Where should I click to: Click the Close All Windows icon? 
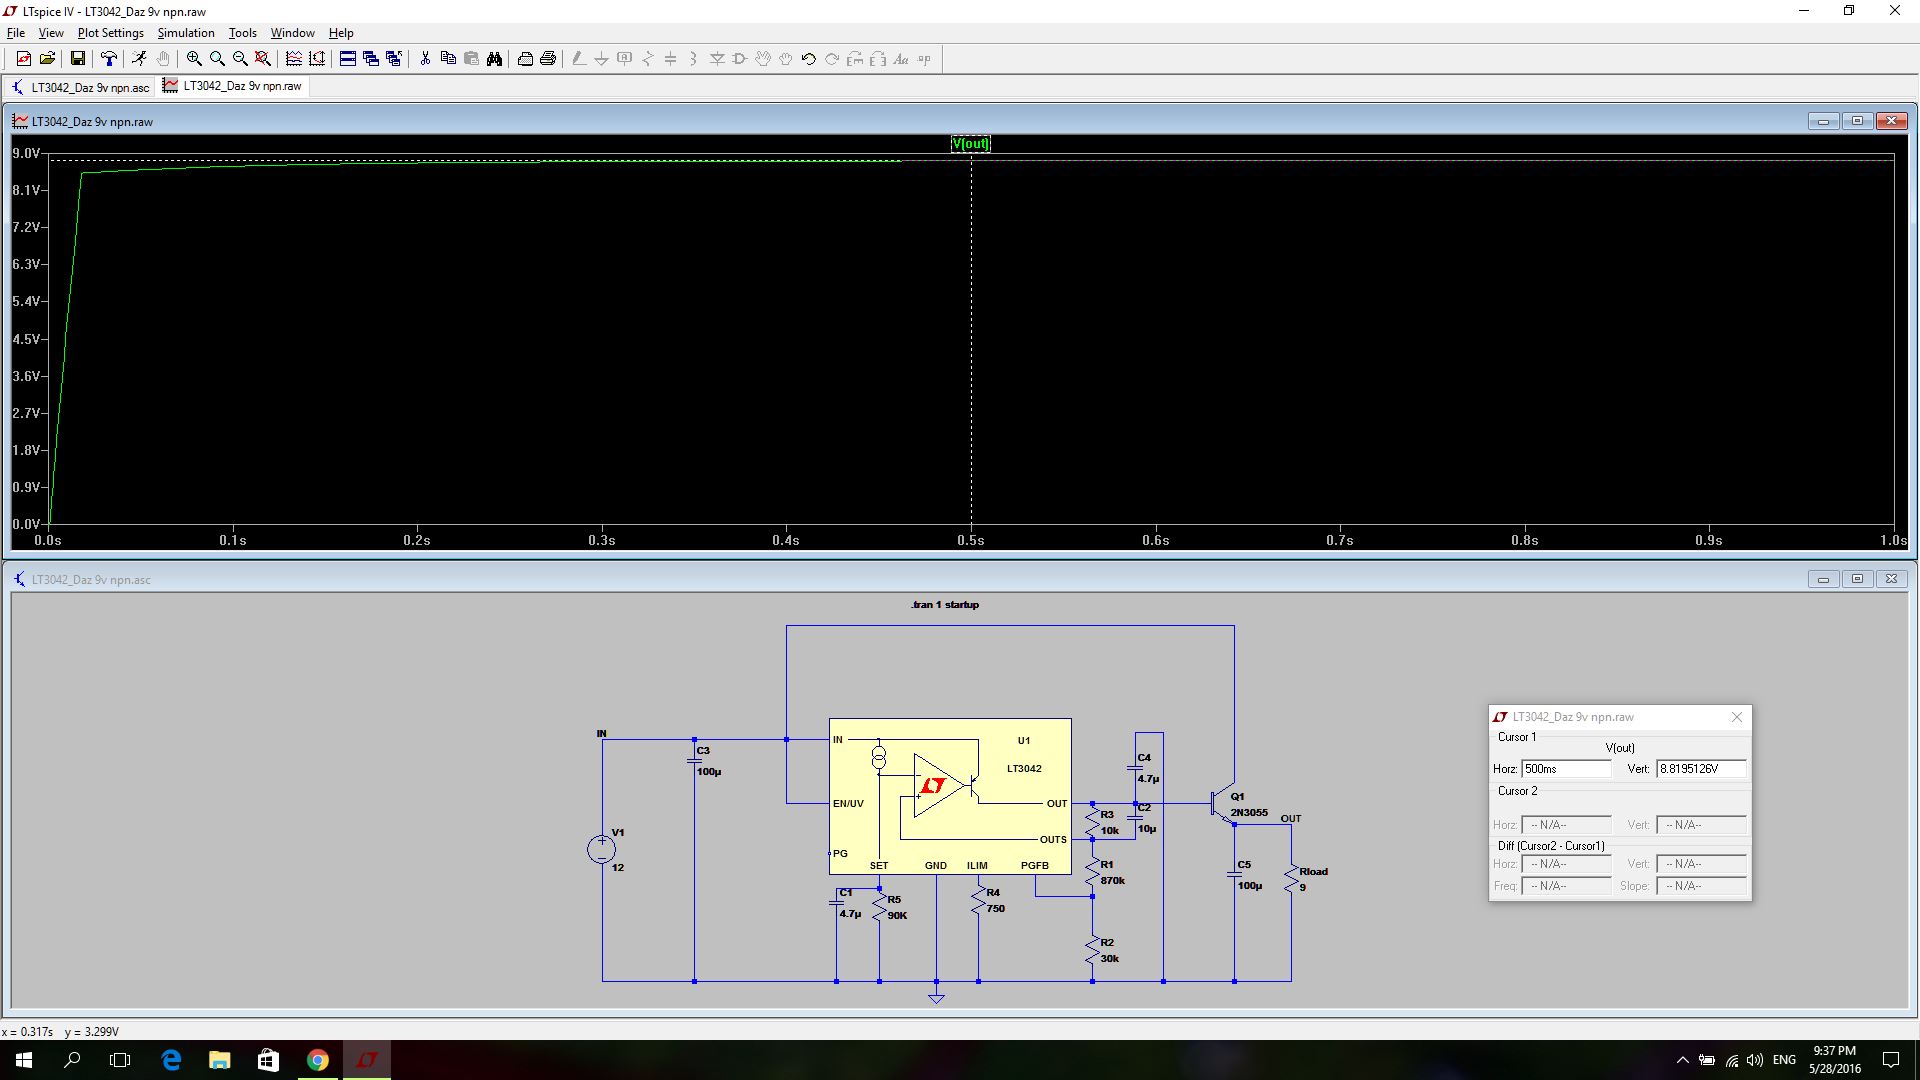394,59
